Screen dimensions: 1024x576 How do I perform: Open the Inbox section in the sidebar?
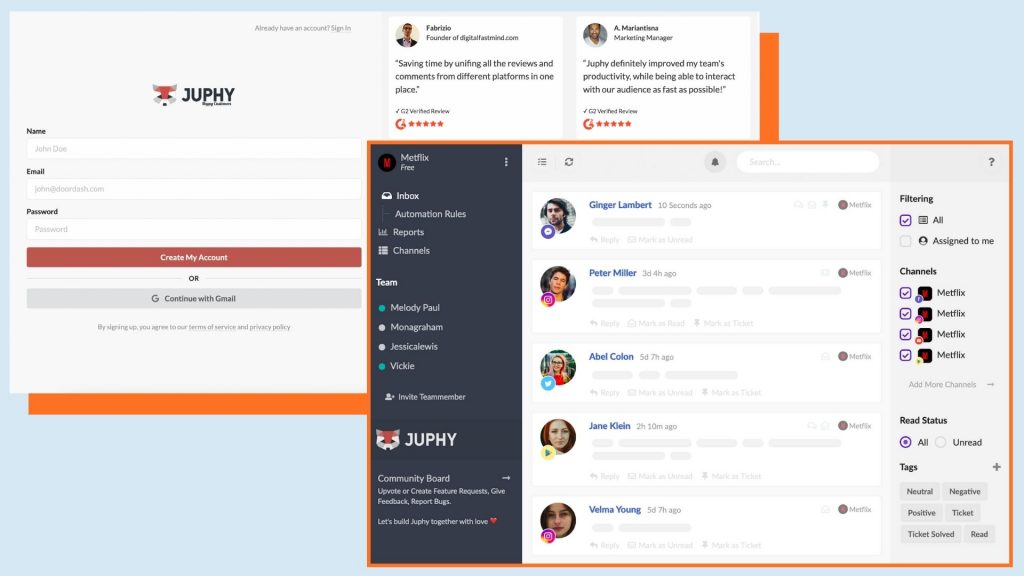pyautogui.click(x=400, y=196)
